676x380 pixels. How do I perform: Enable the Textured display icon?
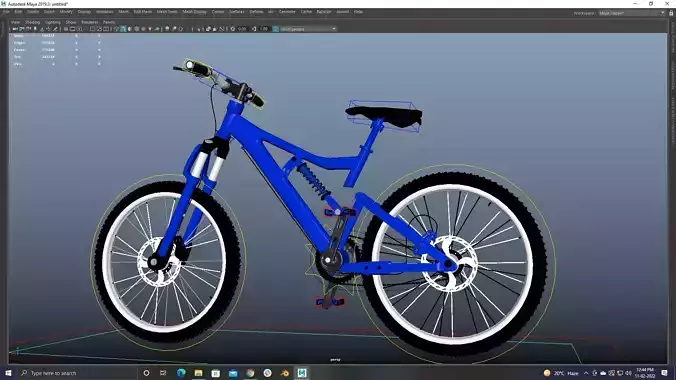[144, 29]
